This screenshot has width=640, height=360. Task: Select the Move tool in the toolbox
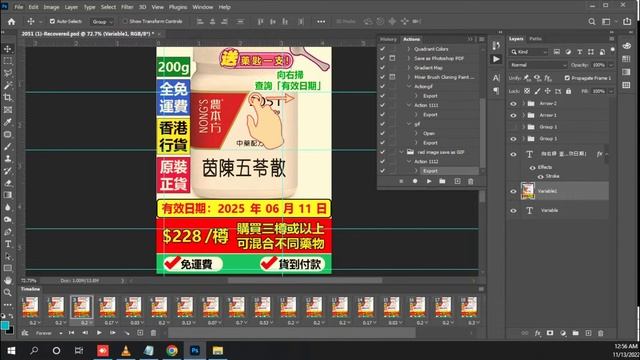pyautogui.click(x=8, y=49)
